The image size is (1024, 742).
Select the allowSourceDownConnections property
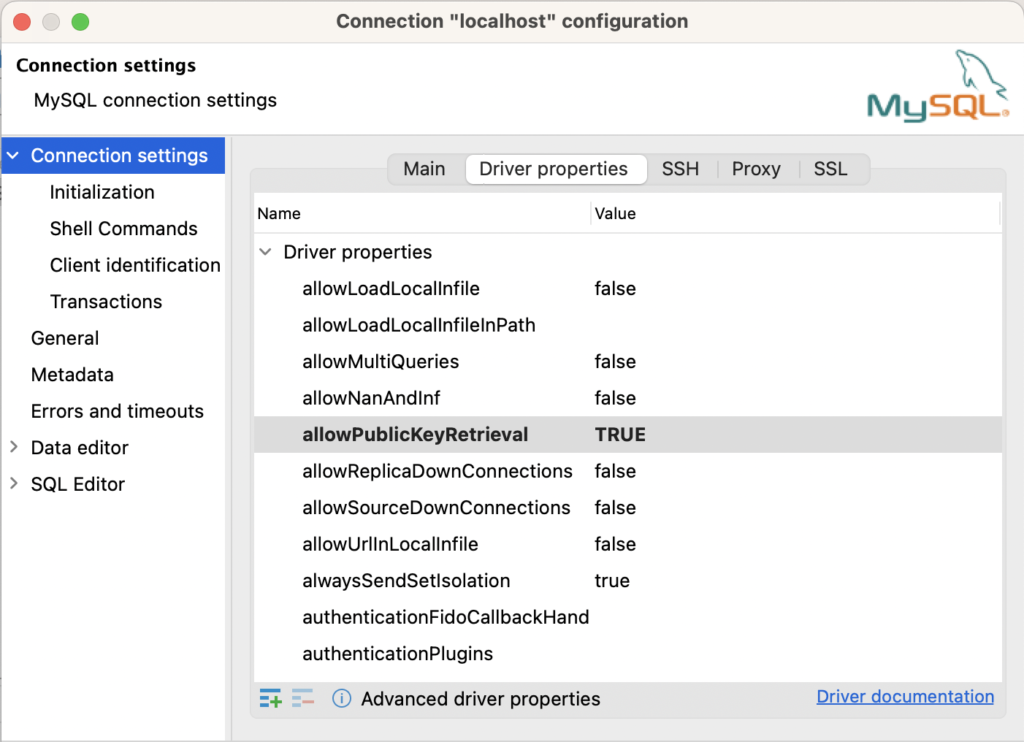tap(436, 508)
